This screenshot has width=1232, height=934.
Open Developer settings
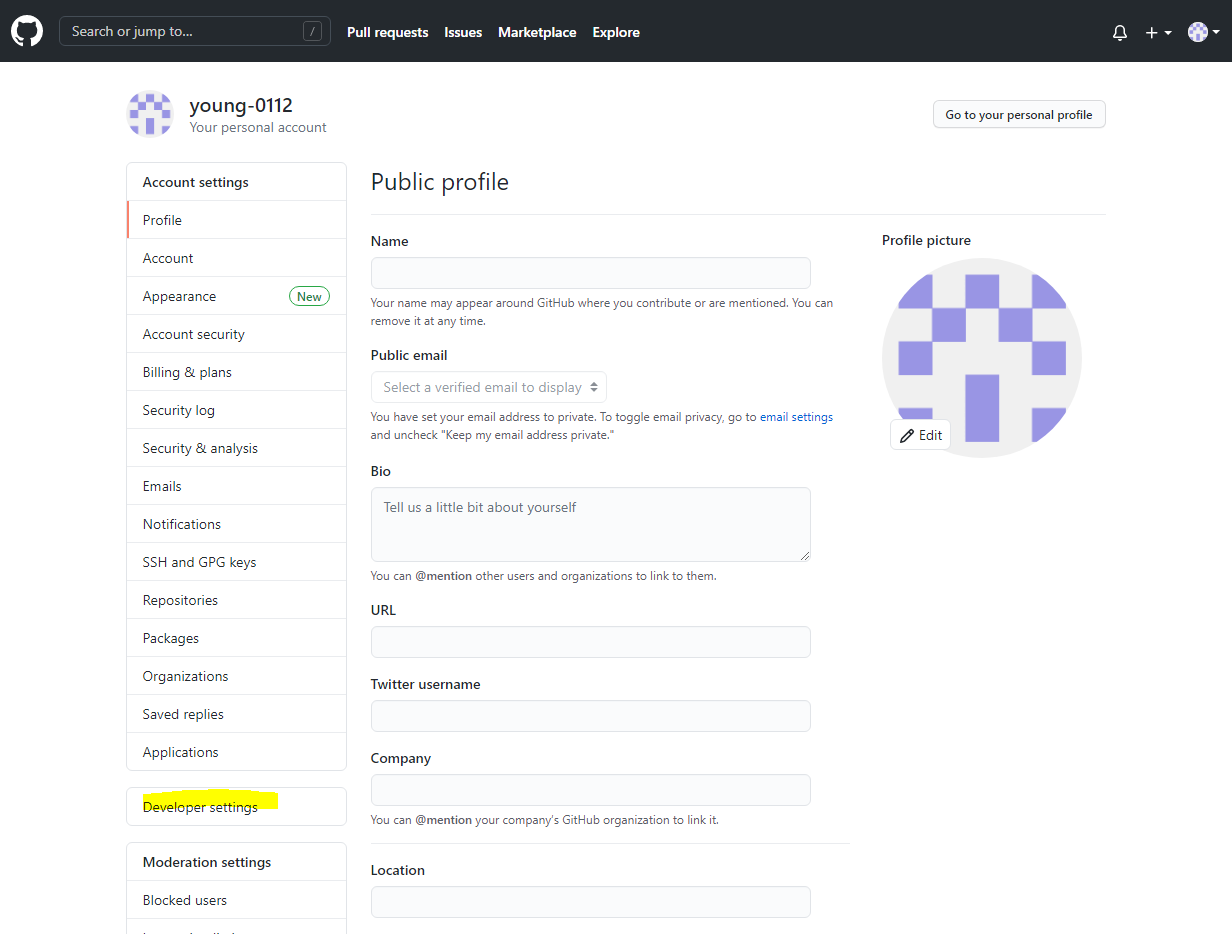click(x=236, y=807)
